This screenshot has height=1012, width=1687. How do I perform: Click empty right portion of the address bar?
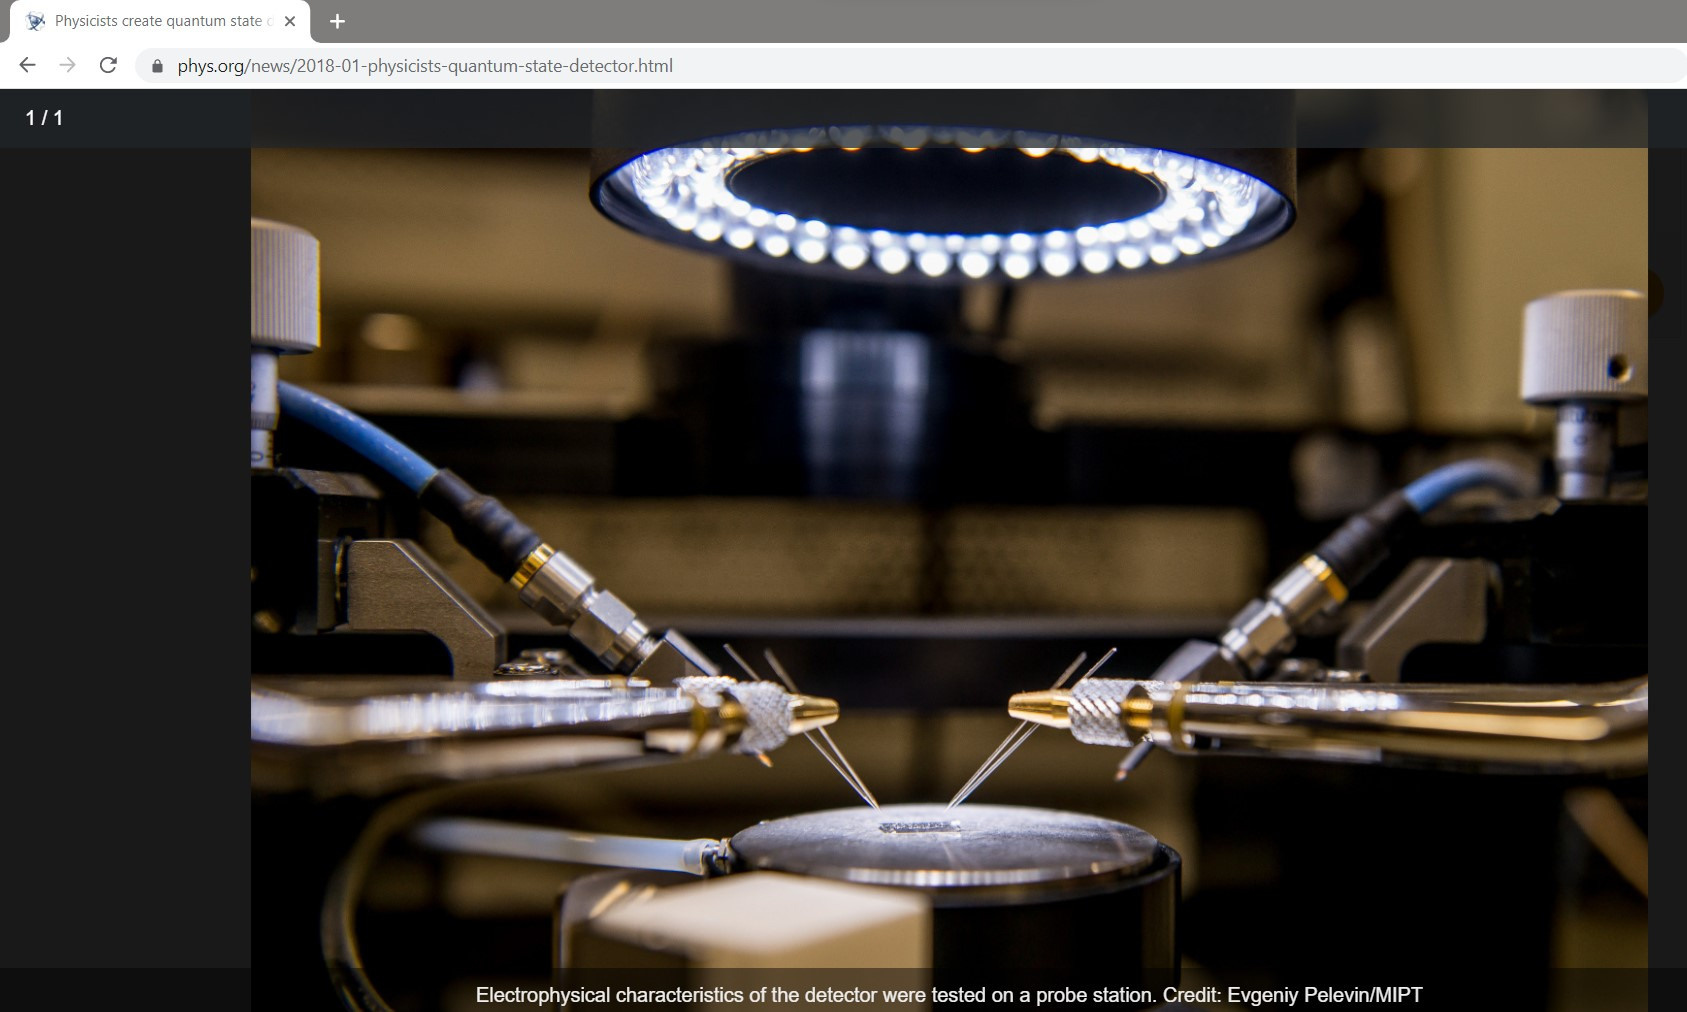[1200, 66]
